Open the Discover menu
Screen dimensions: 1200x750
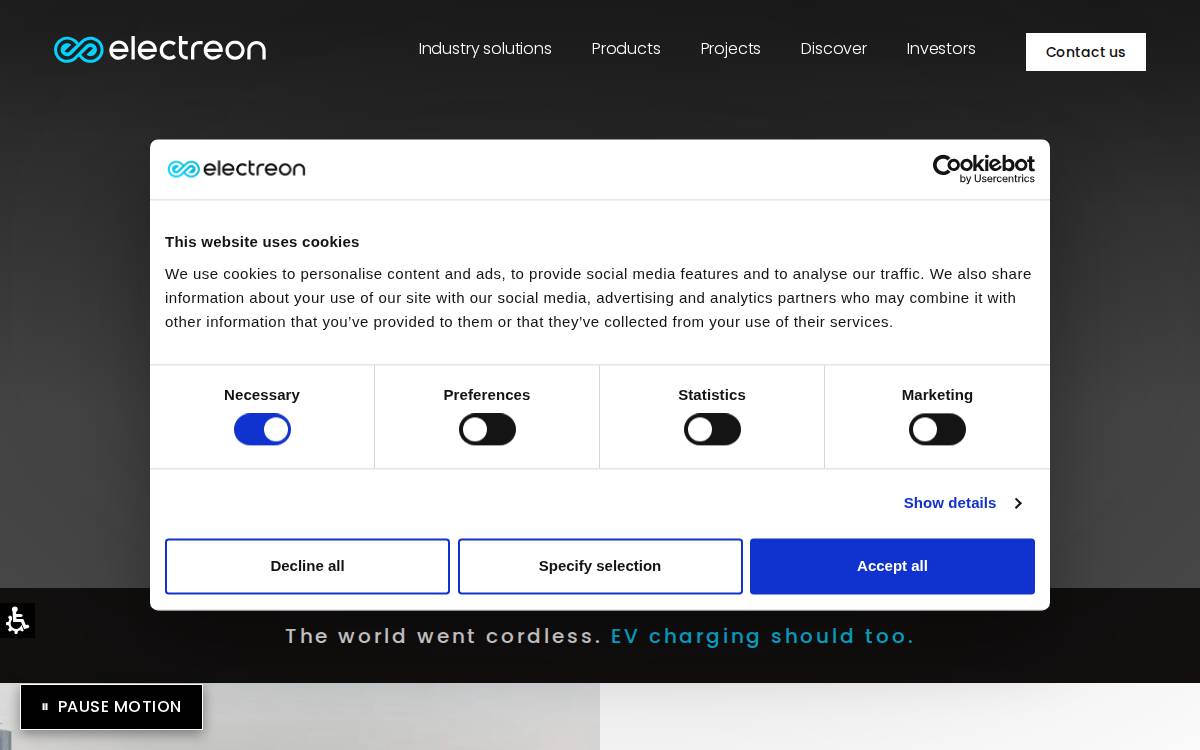(833, 49)
